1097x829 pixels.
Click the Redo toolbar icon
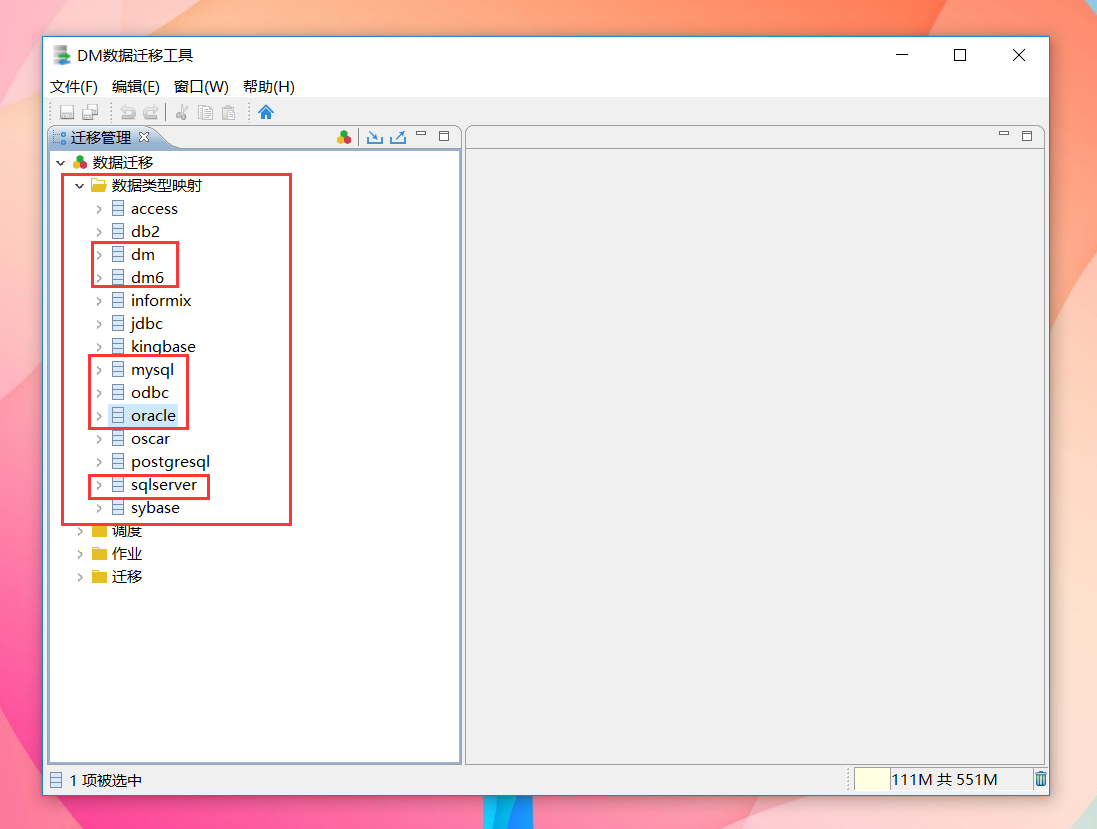[150, 113]
